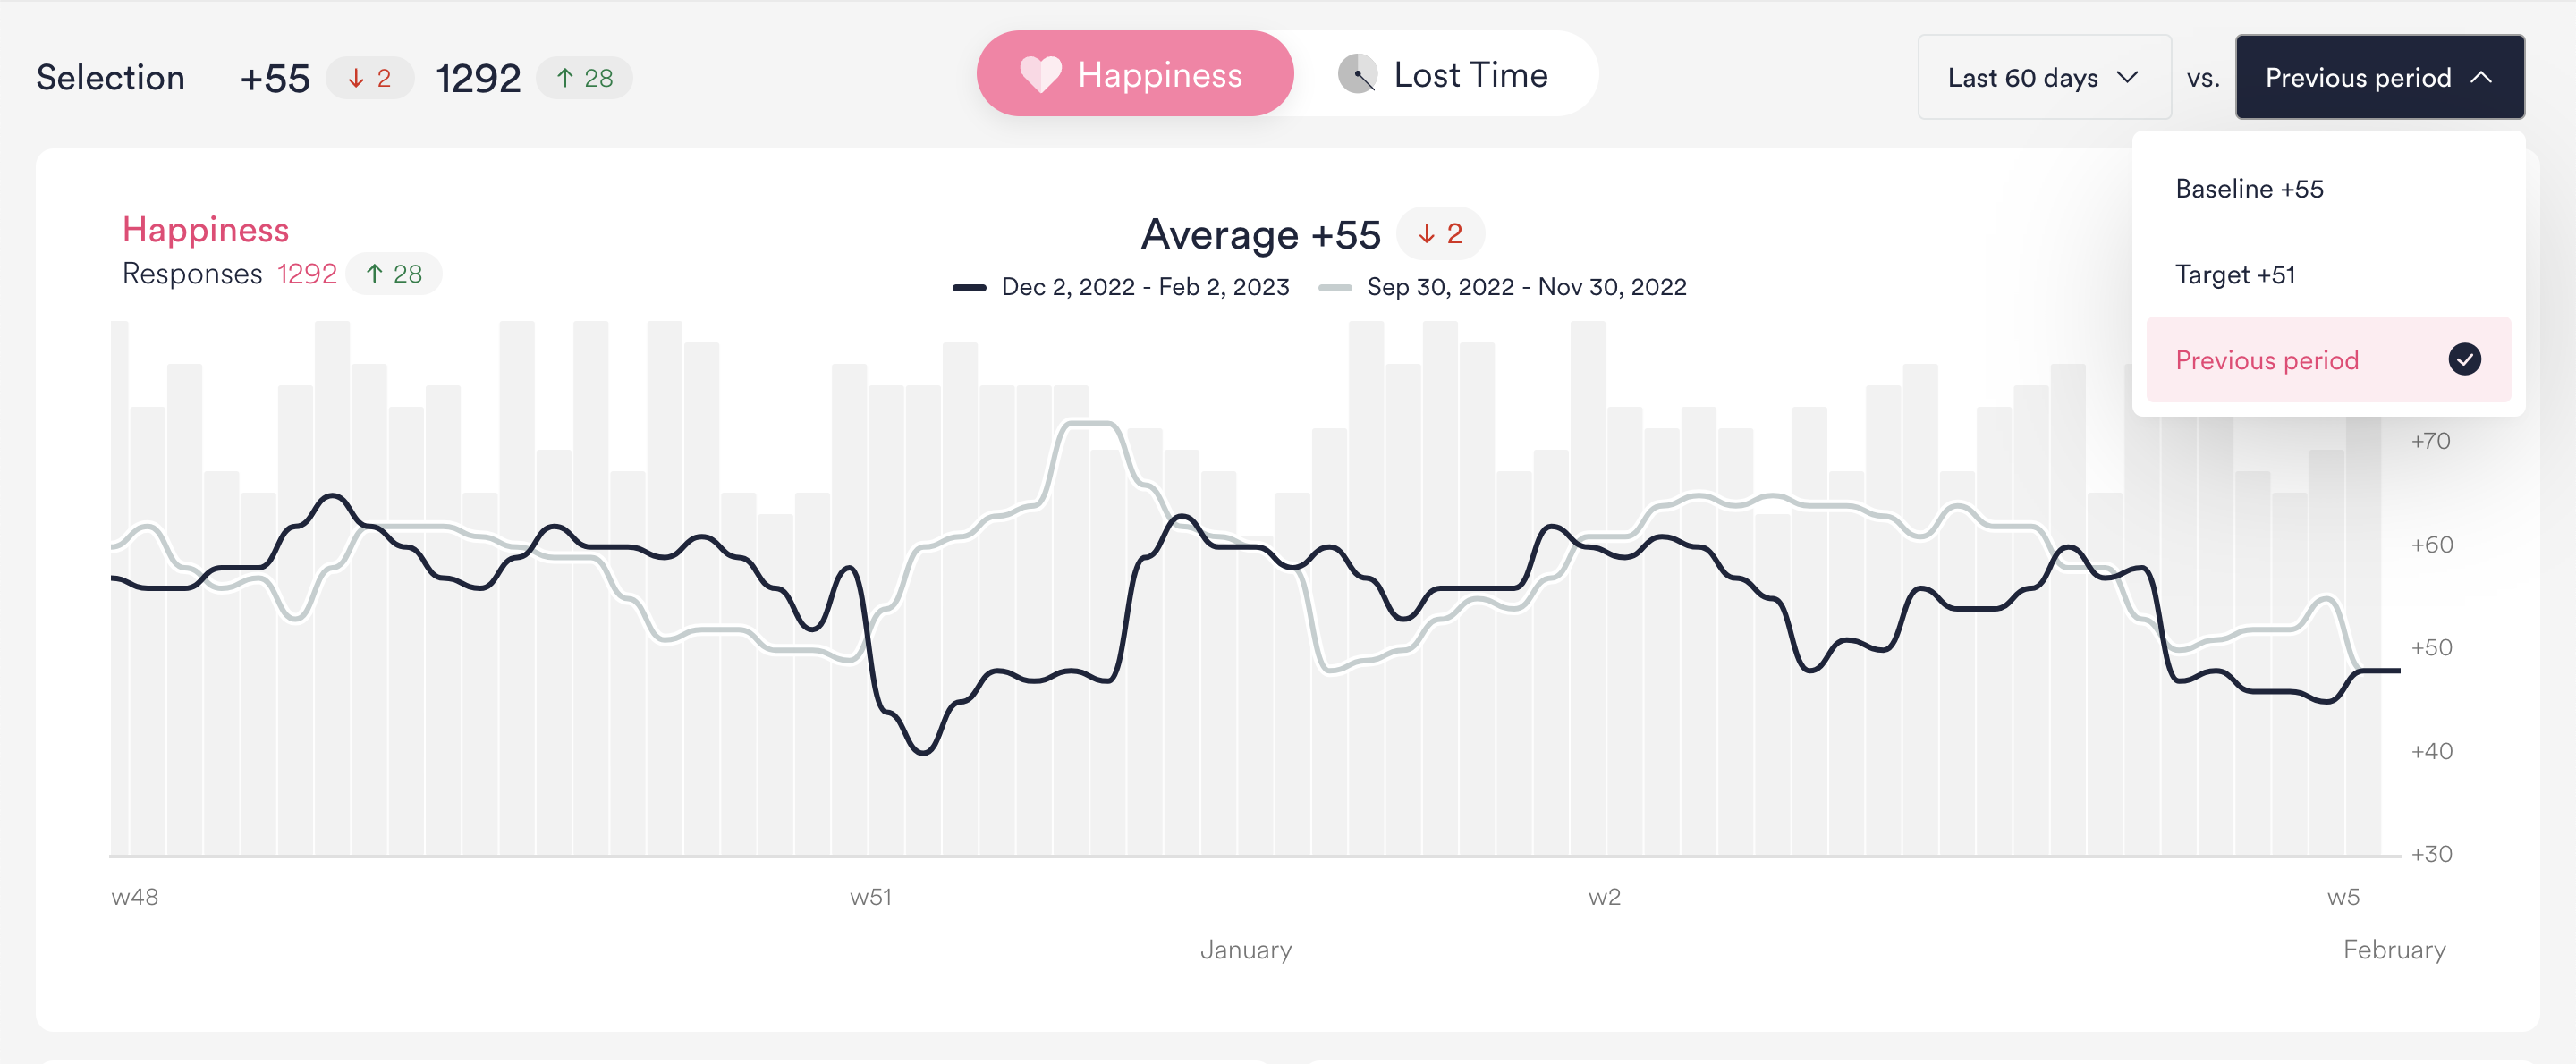Image resolution: width=2576 pixels, height=1064 pixels.
Task: Switch to the Lost Time tab
Action: [x=1444, y=74]
